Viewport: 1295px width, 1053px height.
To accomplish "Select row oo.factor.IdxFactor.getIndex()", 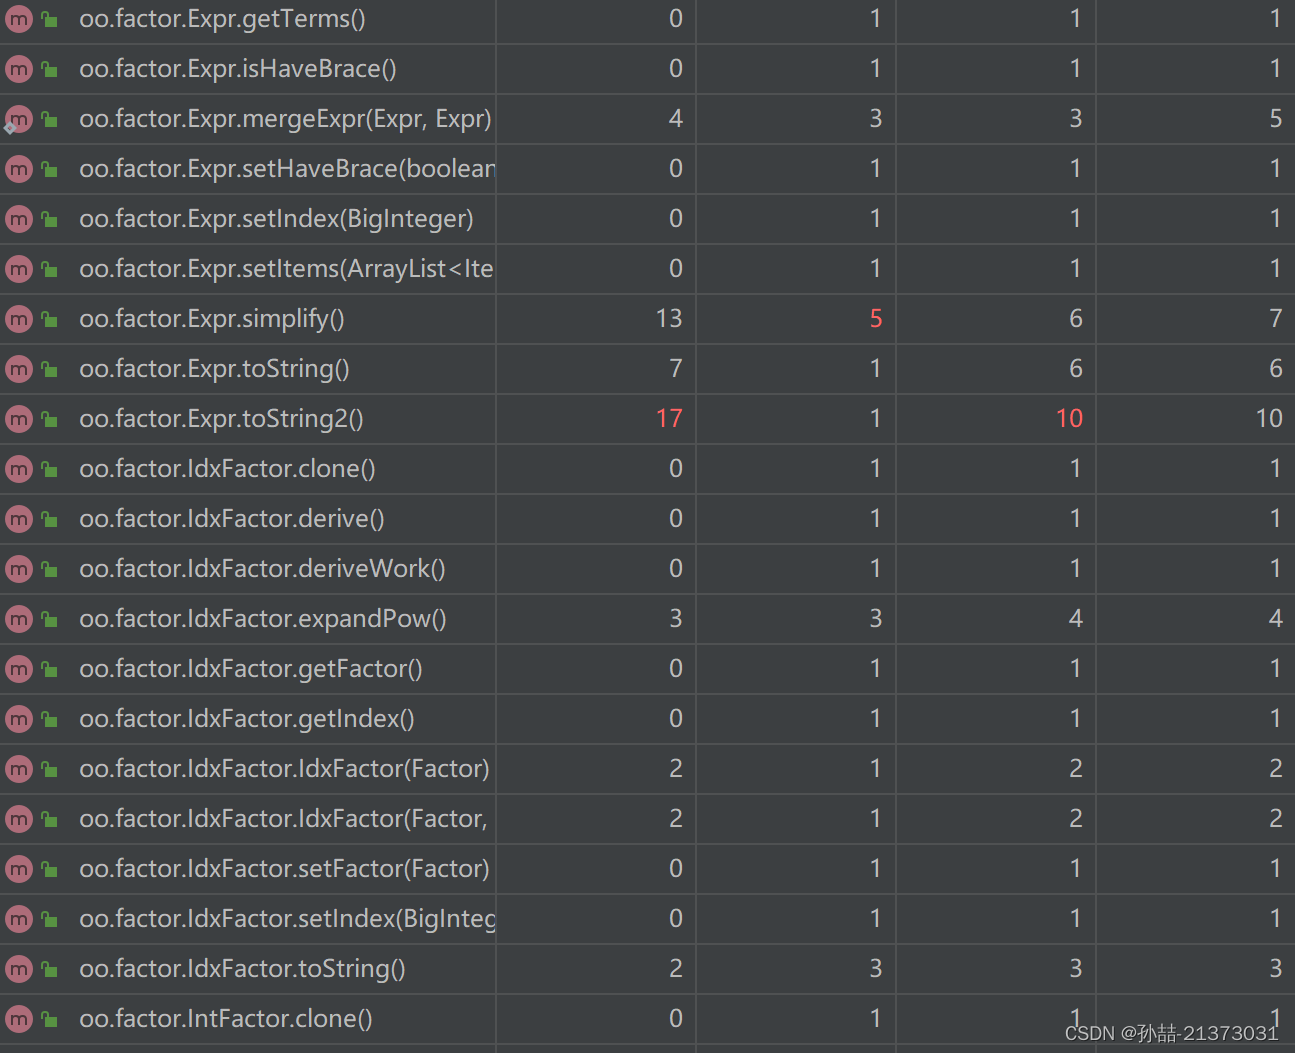I will coord(647,719).
